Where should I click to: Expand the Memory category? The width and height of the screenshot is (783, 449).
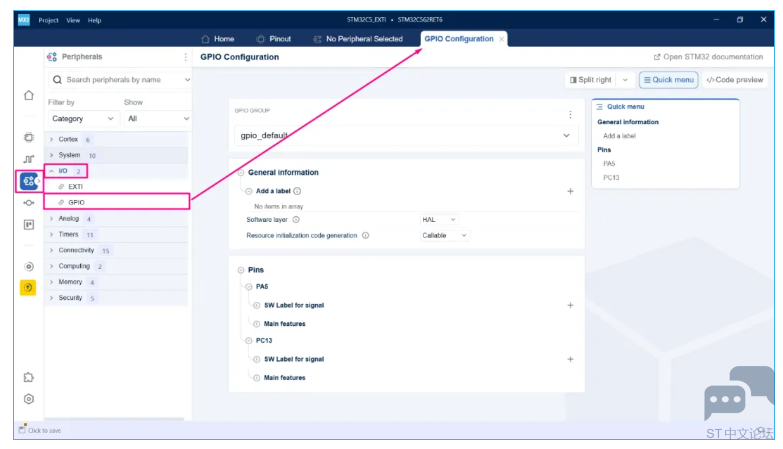pyautogui.click(x=51, y=282)
